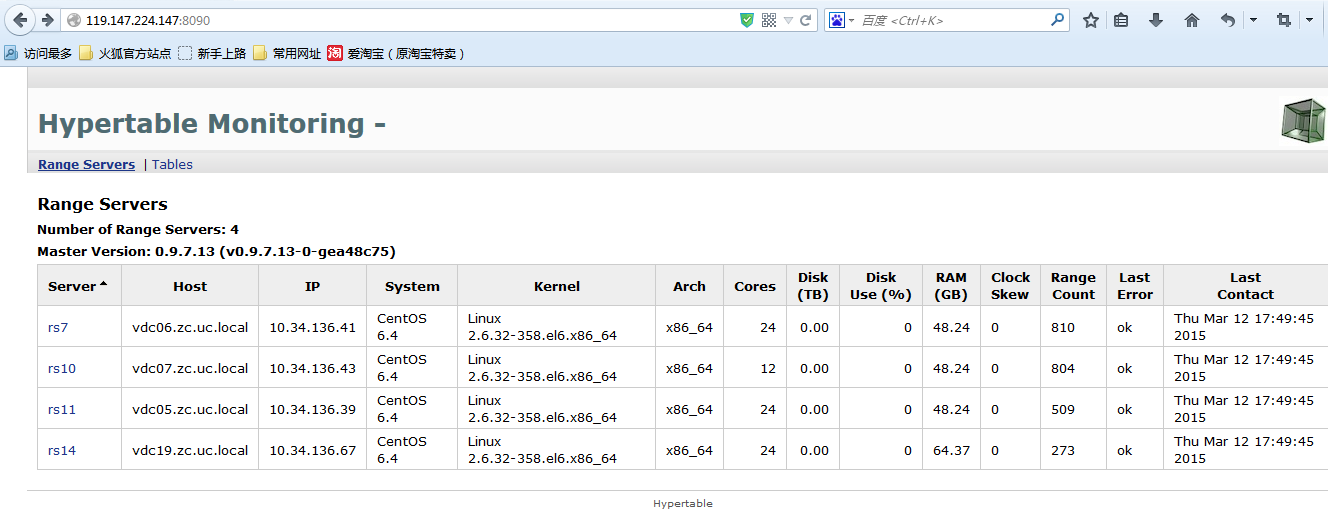Screen dimensions: 1328x514
Task: Sort by the System column header
Action: 412,286
